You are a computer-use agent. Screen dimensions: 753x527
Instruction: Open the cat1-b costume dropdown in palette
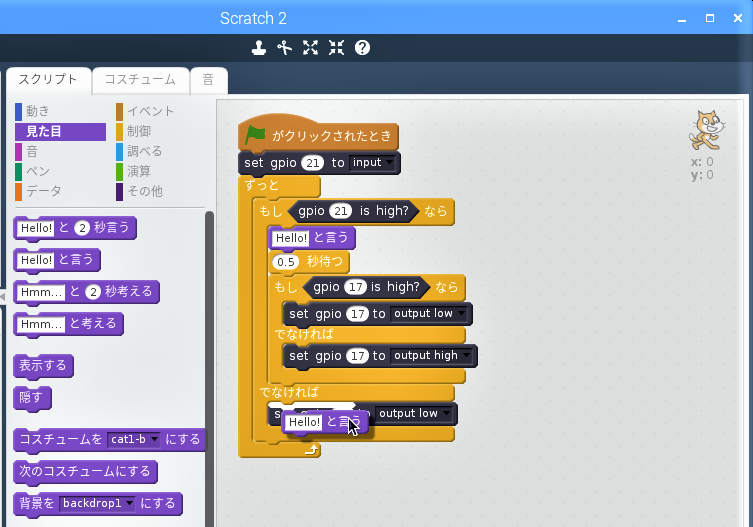point(134,439)
